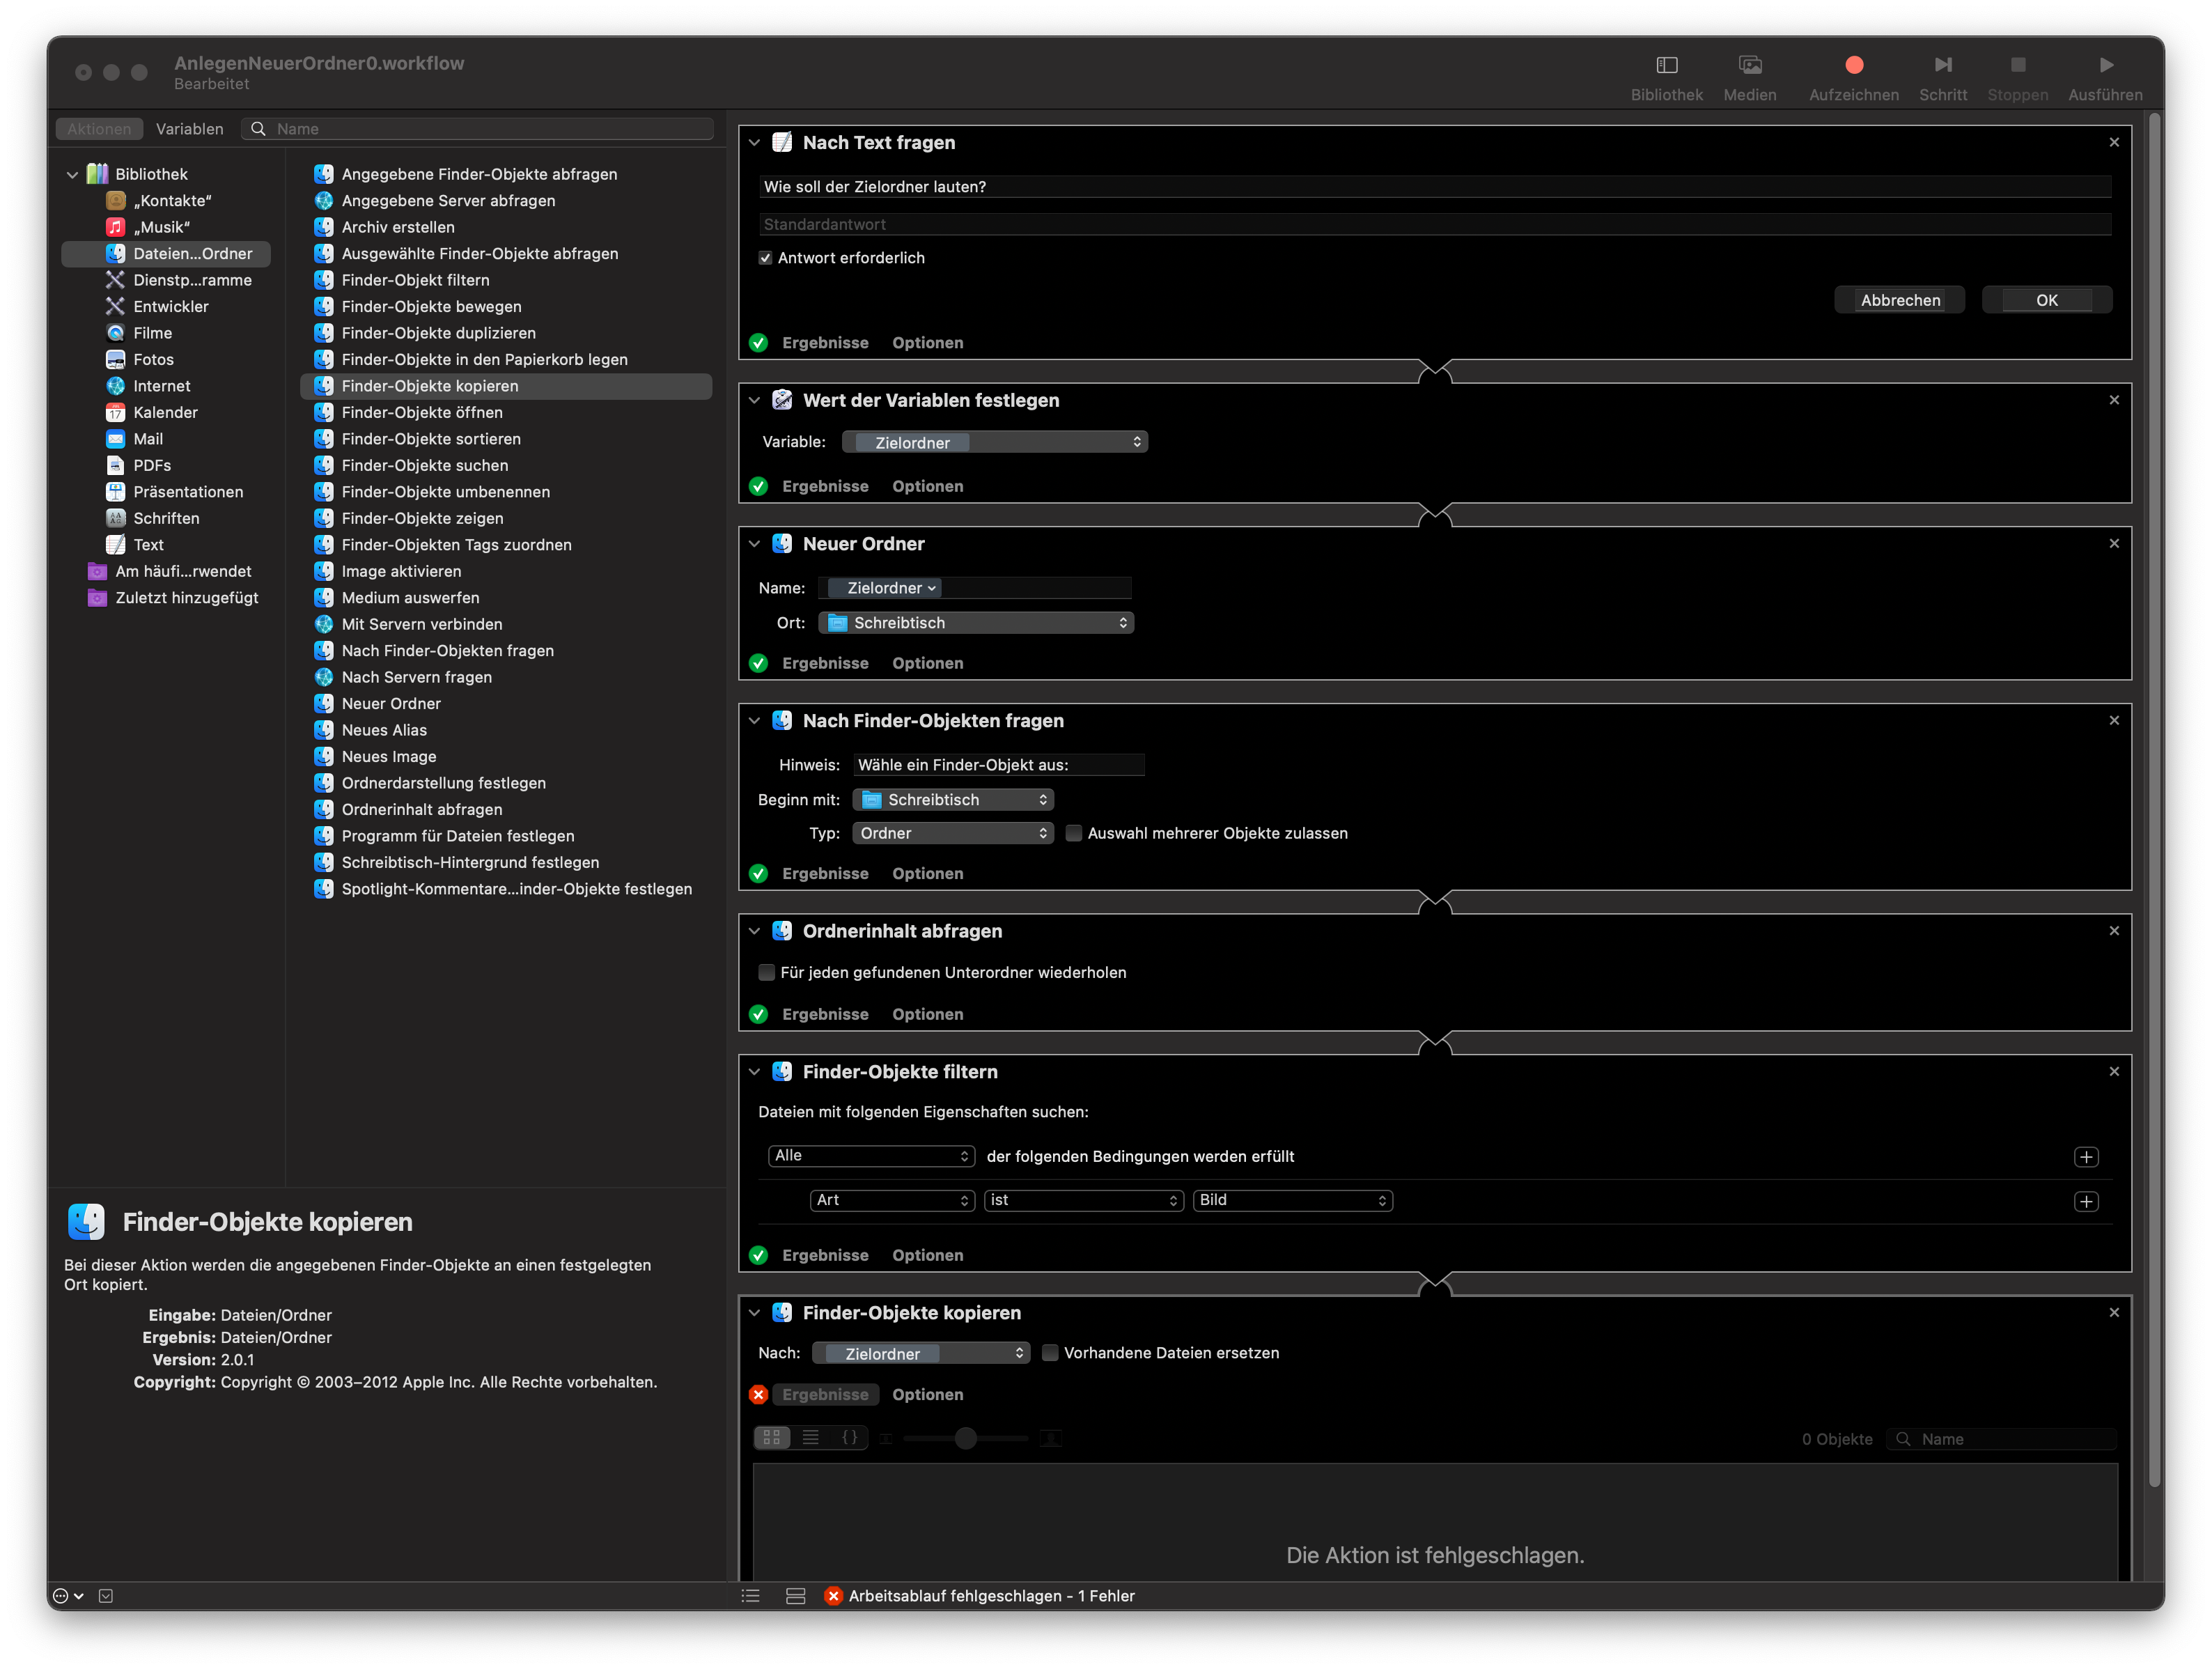Viewport: 2212px width, 1669px height.
Task: Click the Aufzeichnen record button
Action: click(1853, 66)
